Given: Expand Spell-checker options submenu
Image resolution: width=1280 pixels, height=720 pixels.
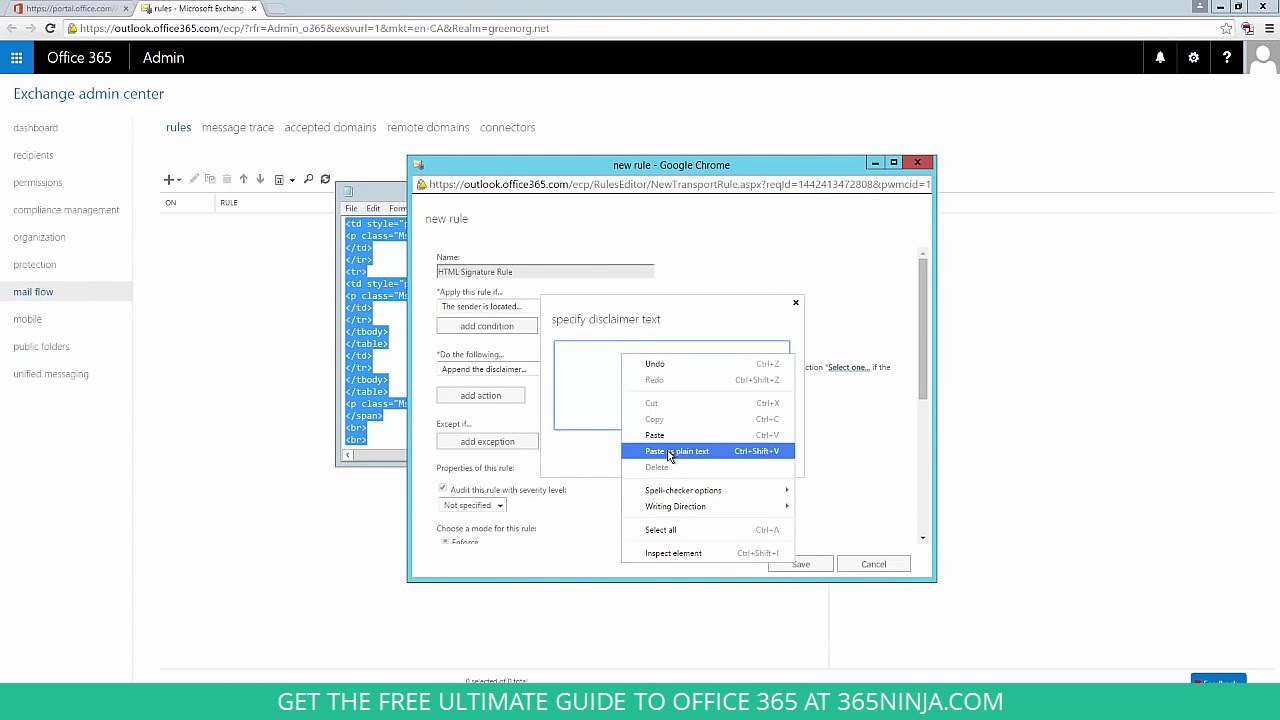Looking at the screenshot, I should [x=707, y=490].
